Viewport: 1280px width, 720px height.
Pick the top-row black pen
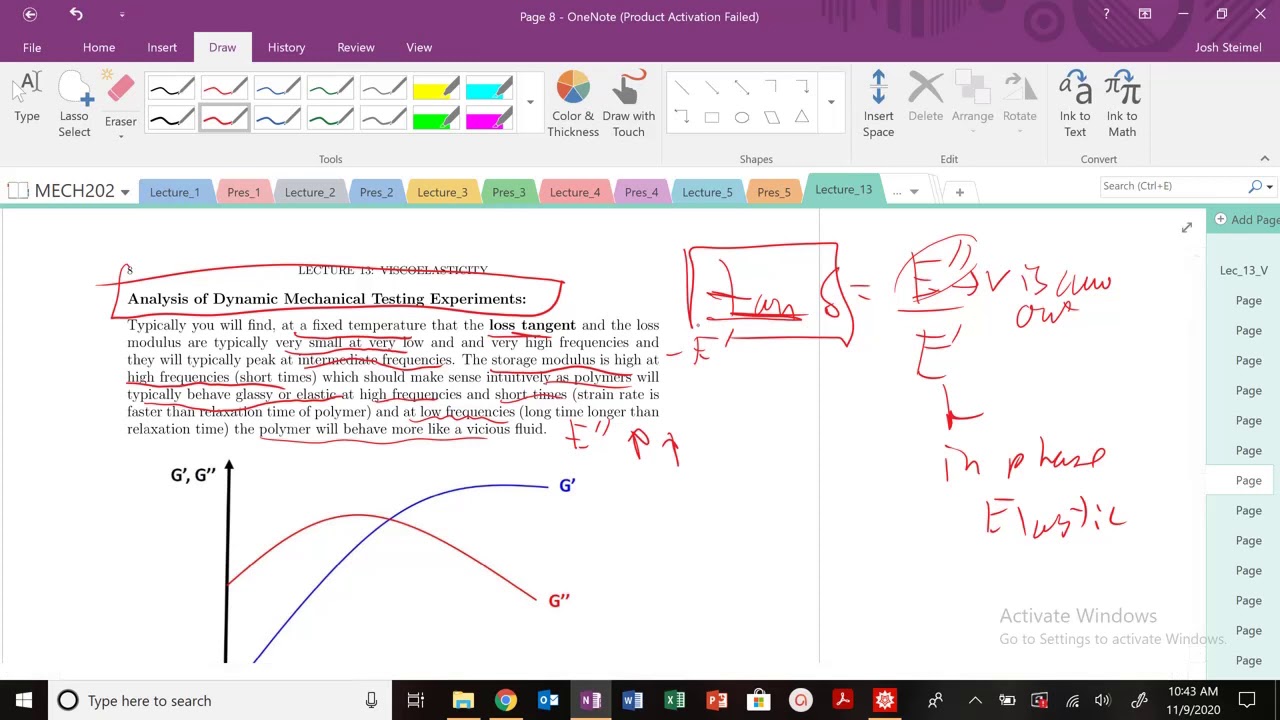pos(171,90)
